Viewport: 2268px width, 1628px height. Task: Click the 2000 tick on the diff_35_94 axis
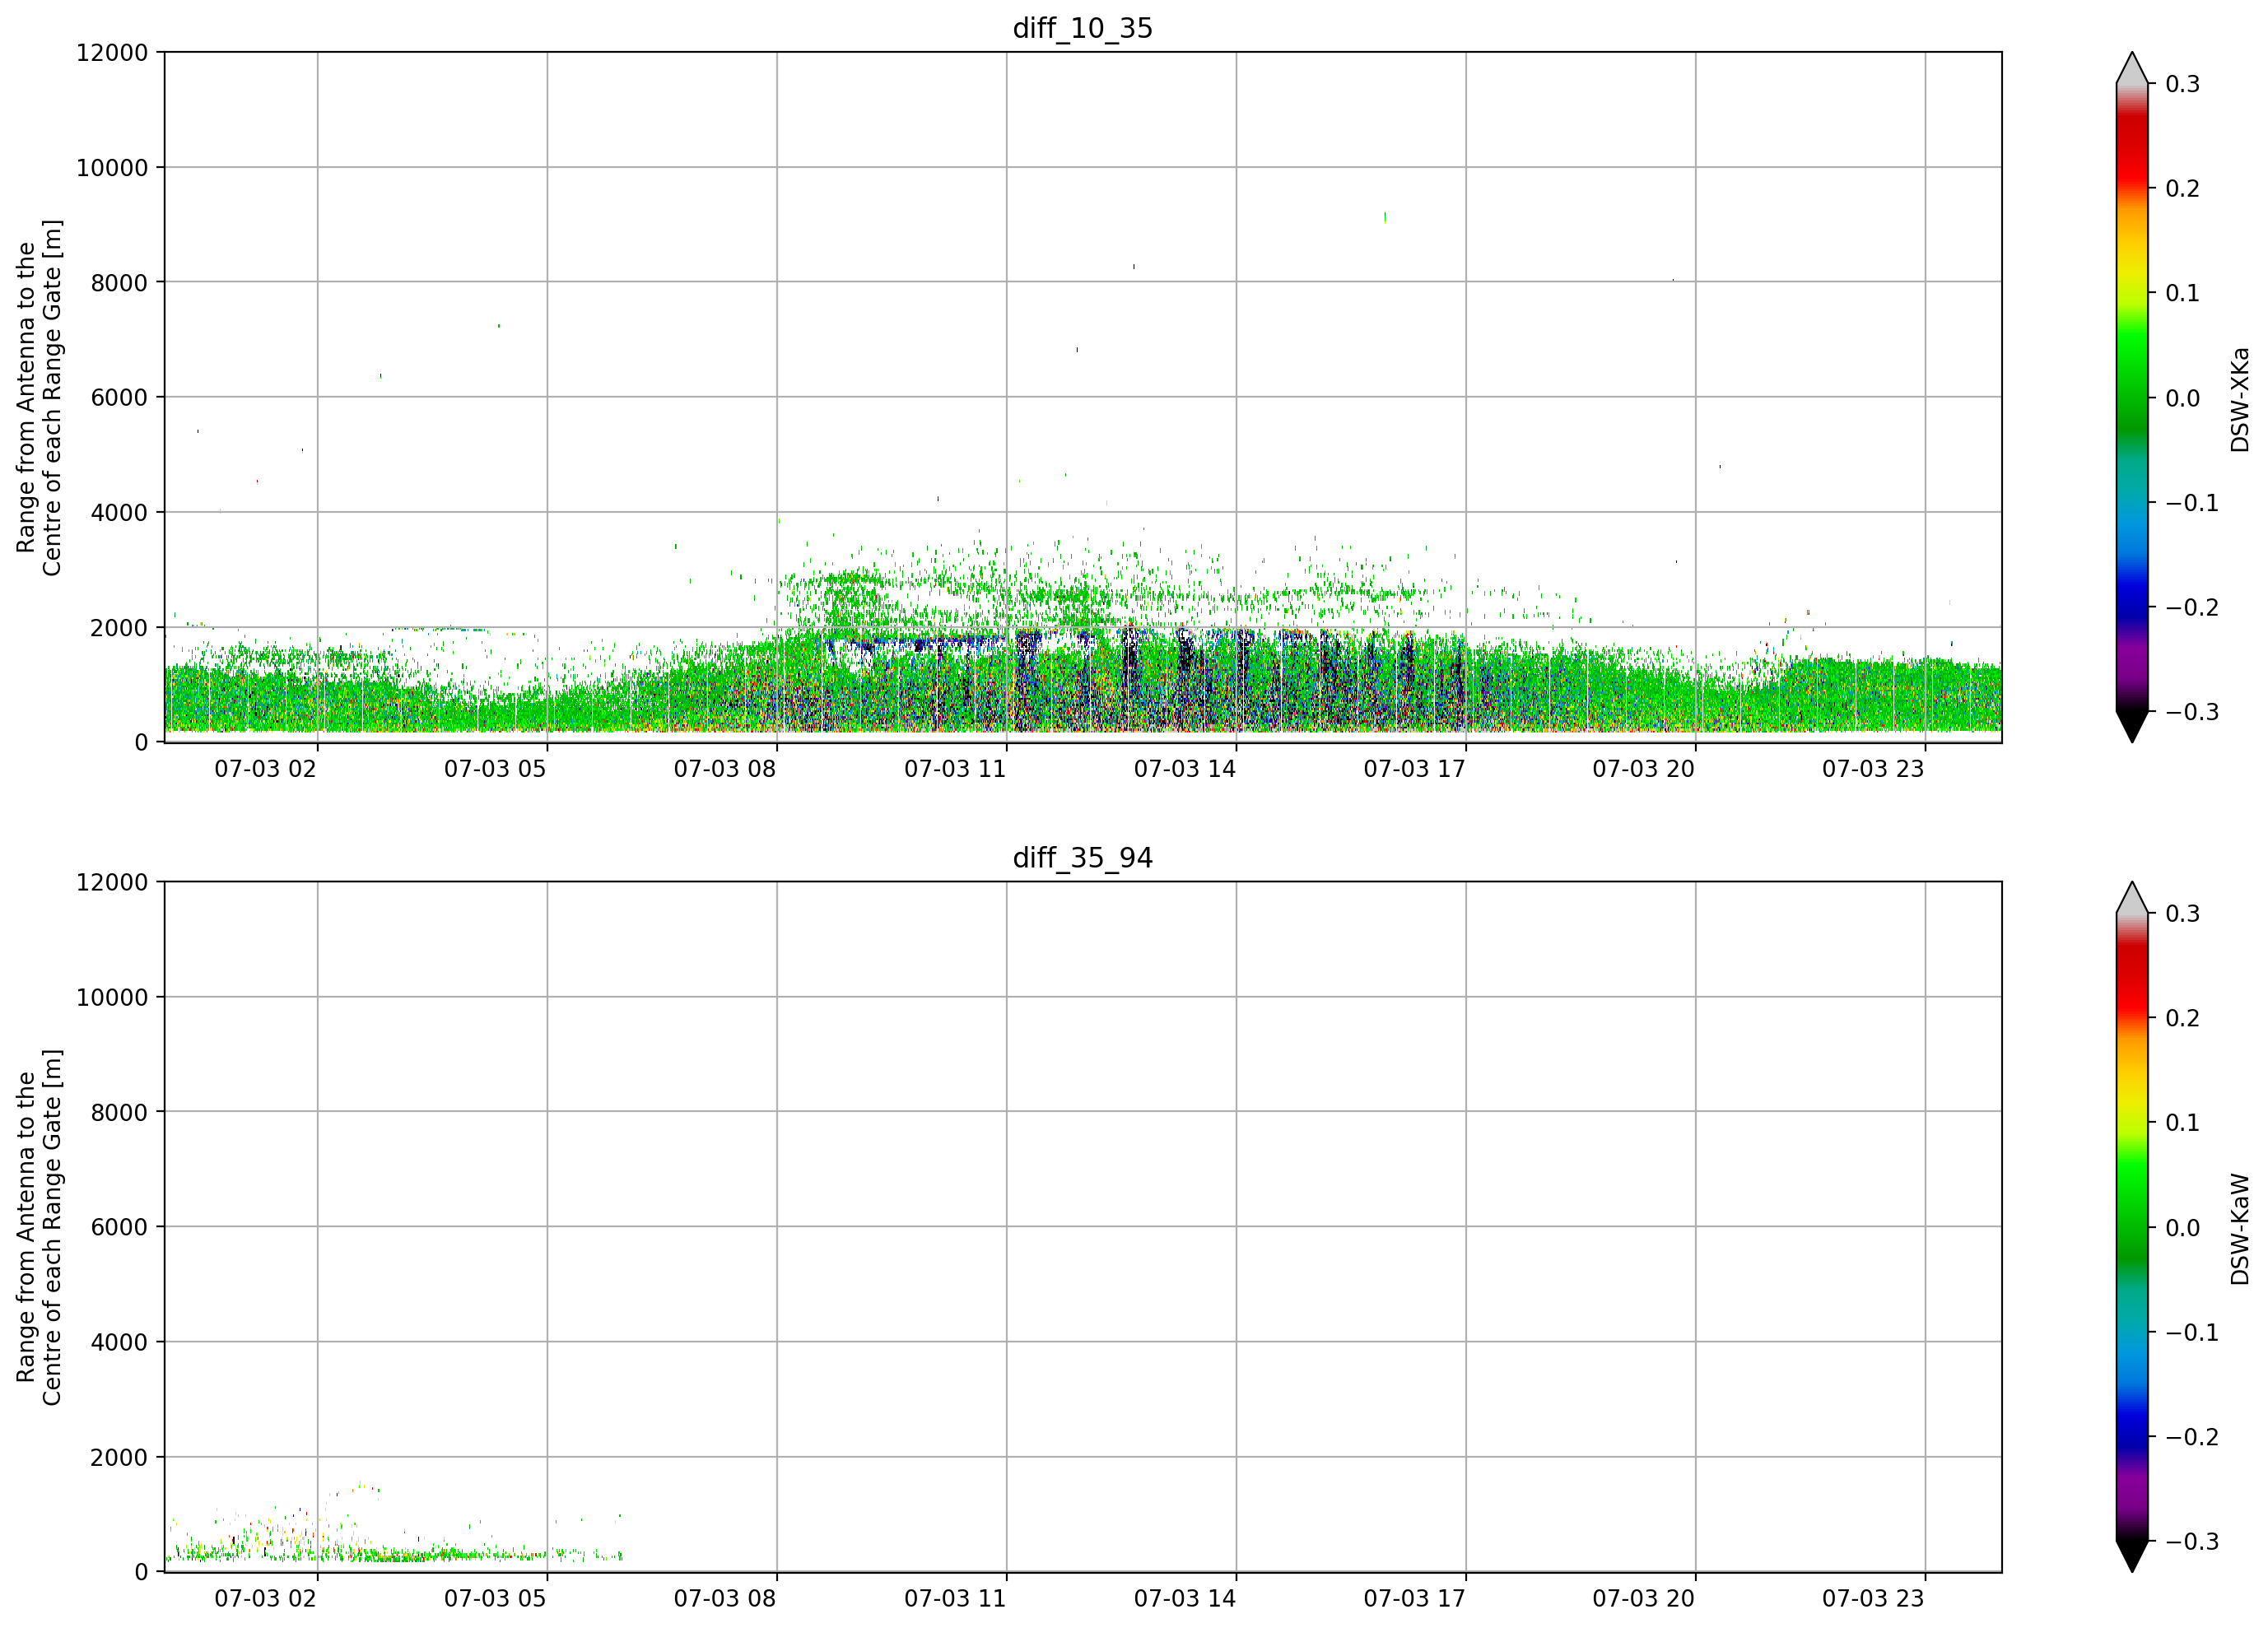119,1457
